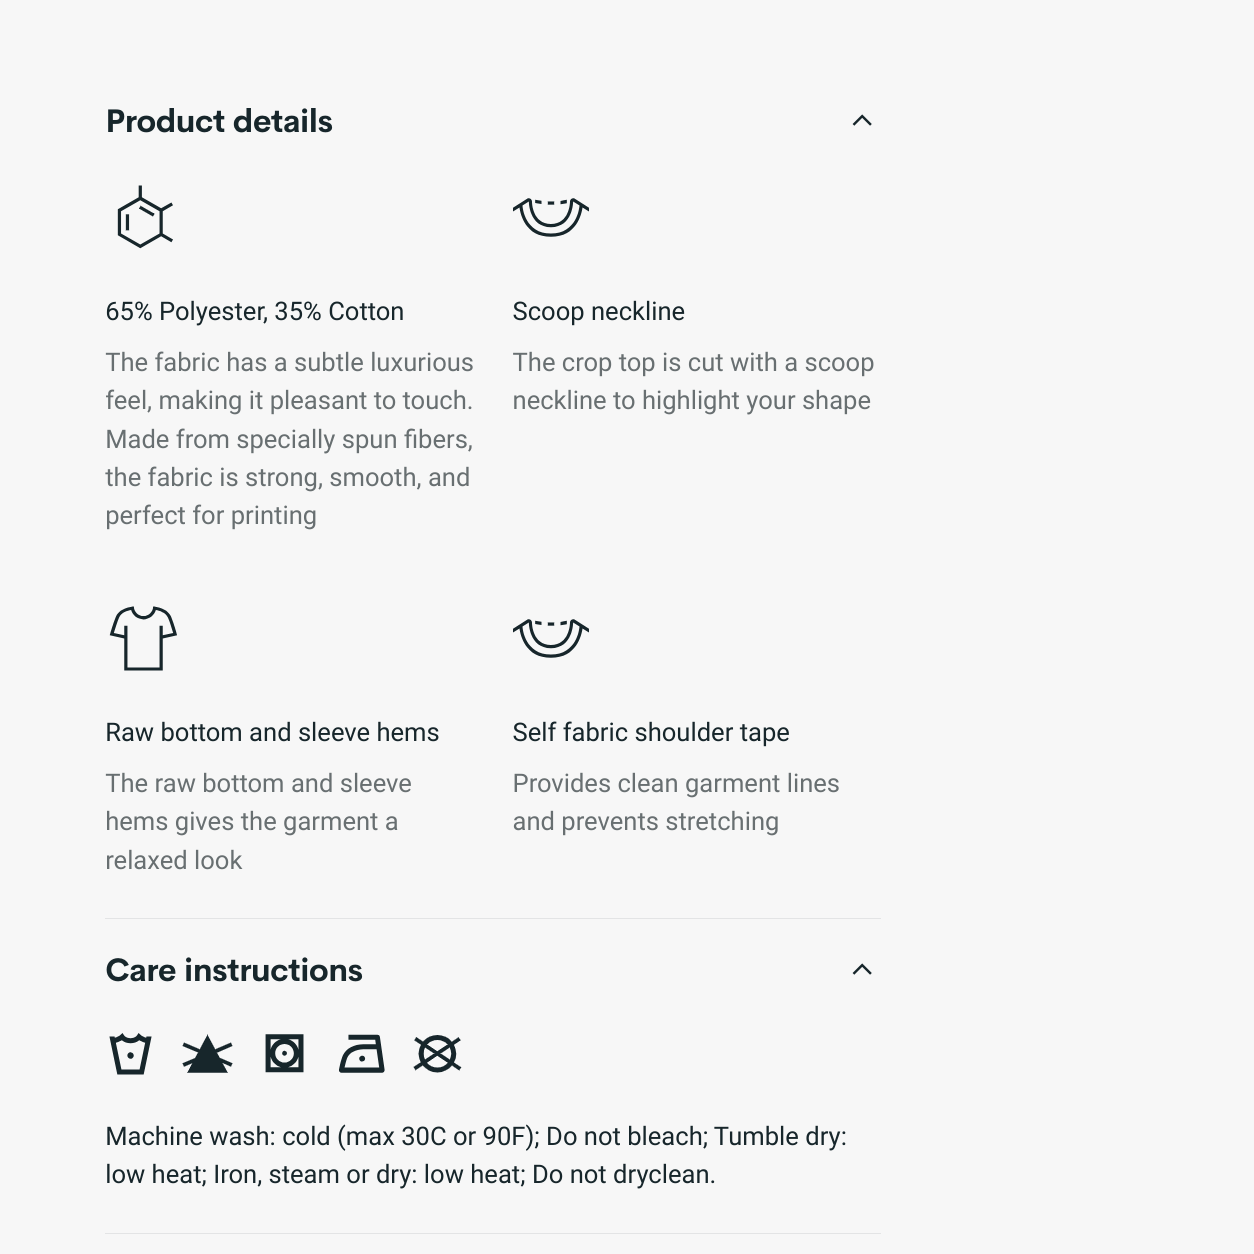Click the 65% Polyester, 35% Cotton title
The height and width of the screenshot is (1254, 1254).
pos(254,312)
